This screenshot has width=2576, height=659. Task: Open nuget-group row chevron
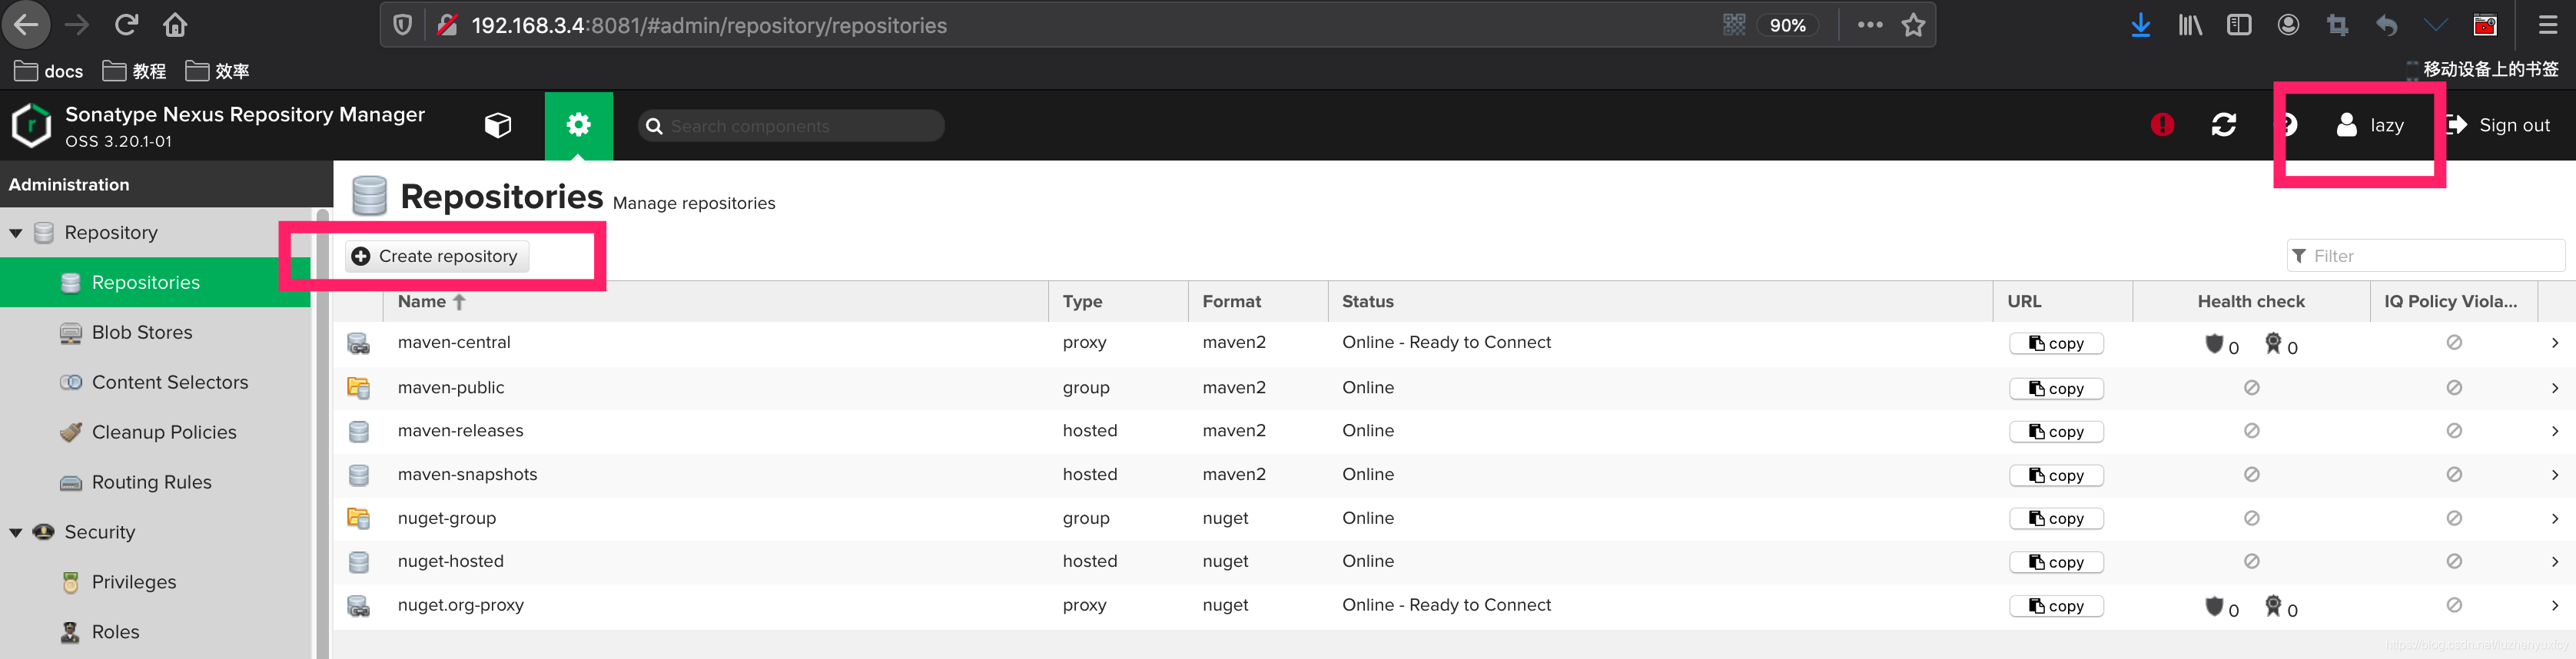pyautogui.click(x=2555, y=519)
